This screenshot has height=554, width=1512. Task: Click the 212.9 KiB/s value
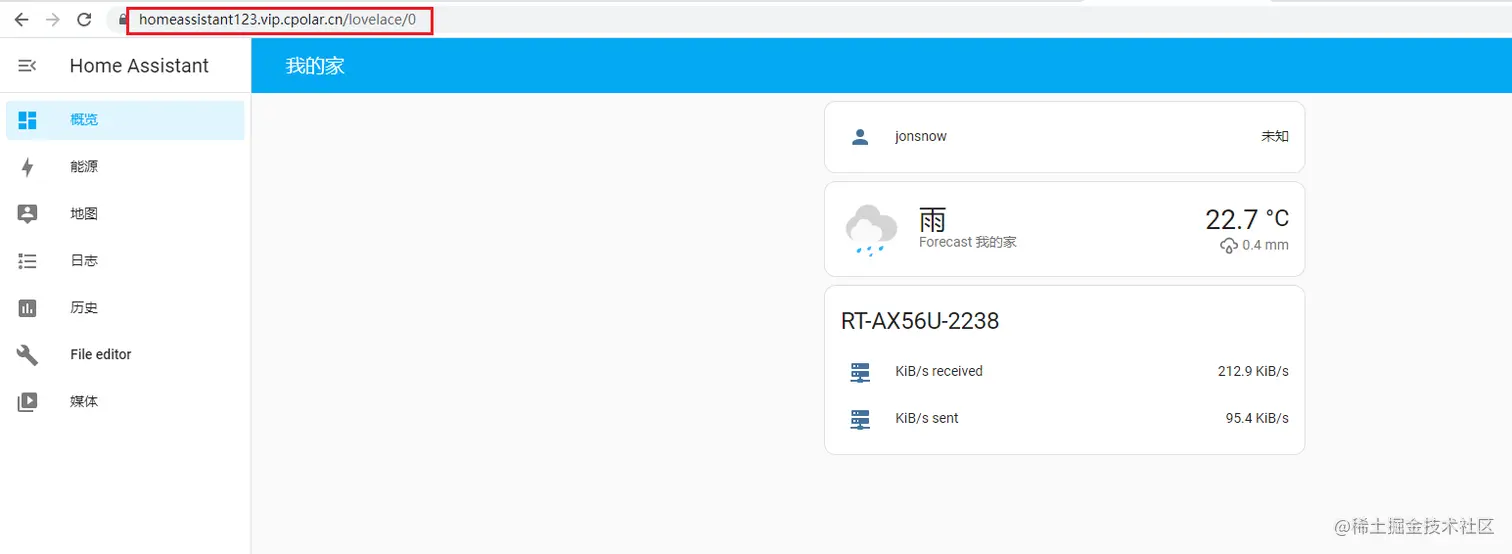(1253, 372)
